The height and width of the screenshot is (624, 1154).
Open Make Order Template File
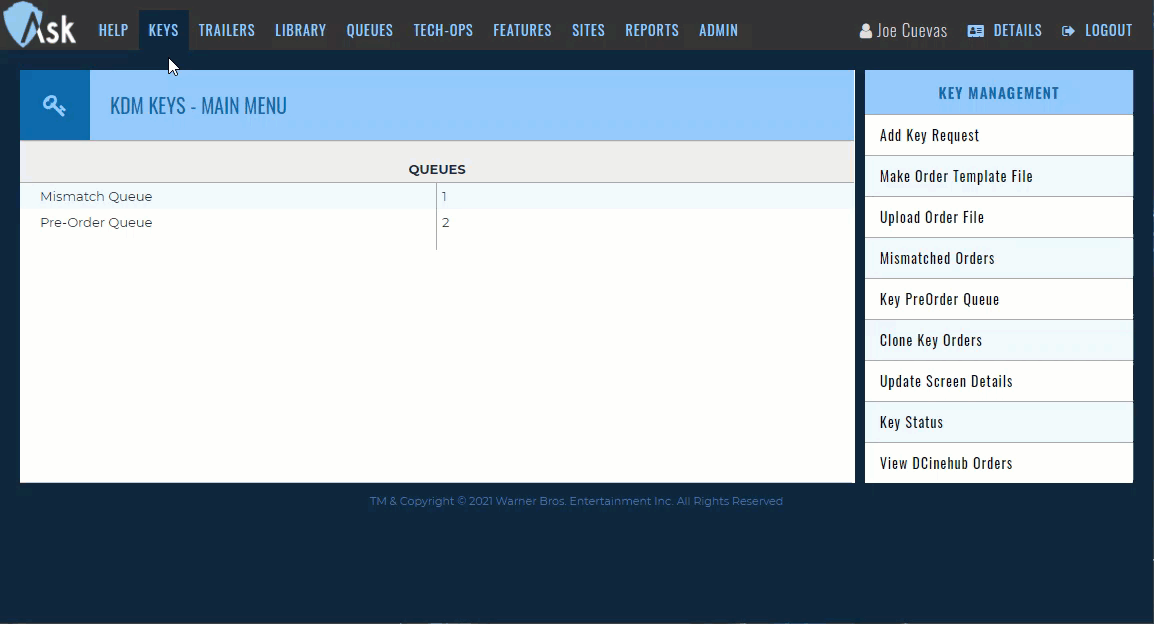click(x=956, y=177)
